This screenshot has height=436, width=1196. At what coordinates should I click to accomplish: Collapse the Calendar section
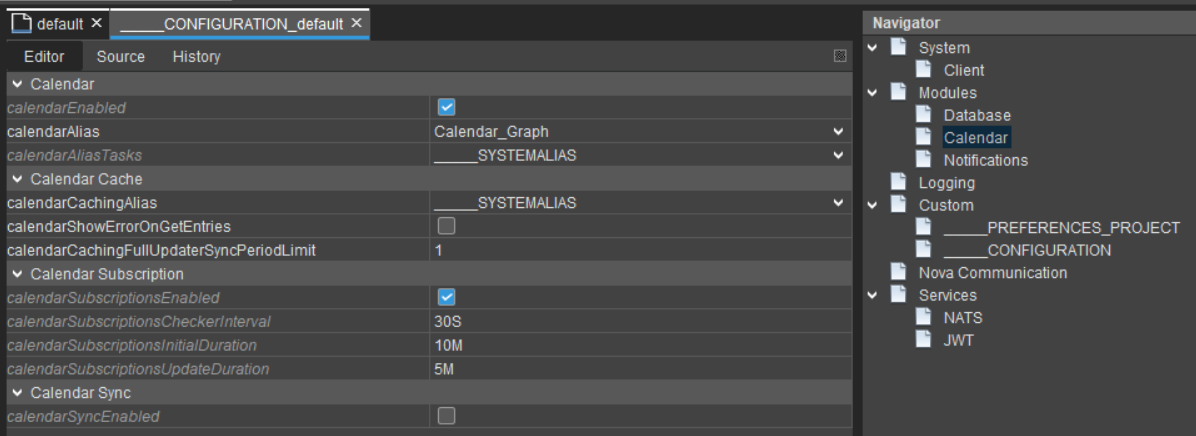(x=18, y=84)
